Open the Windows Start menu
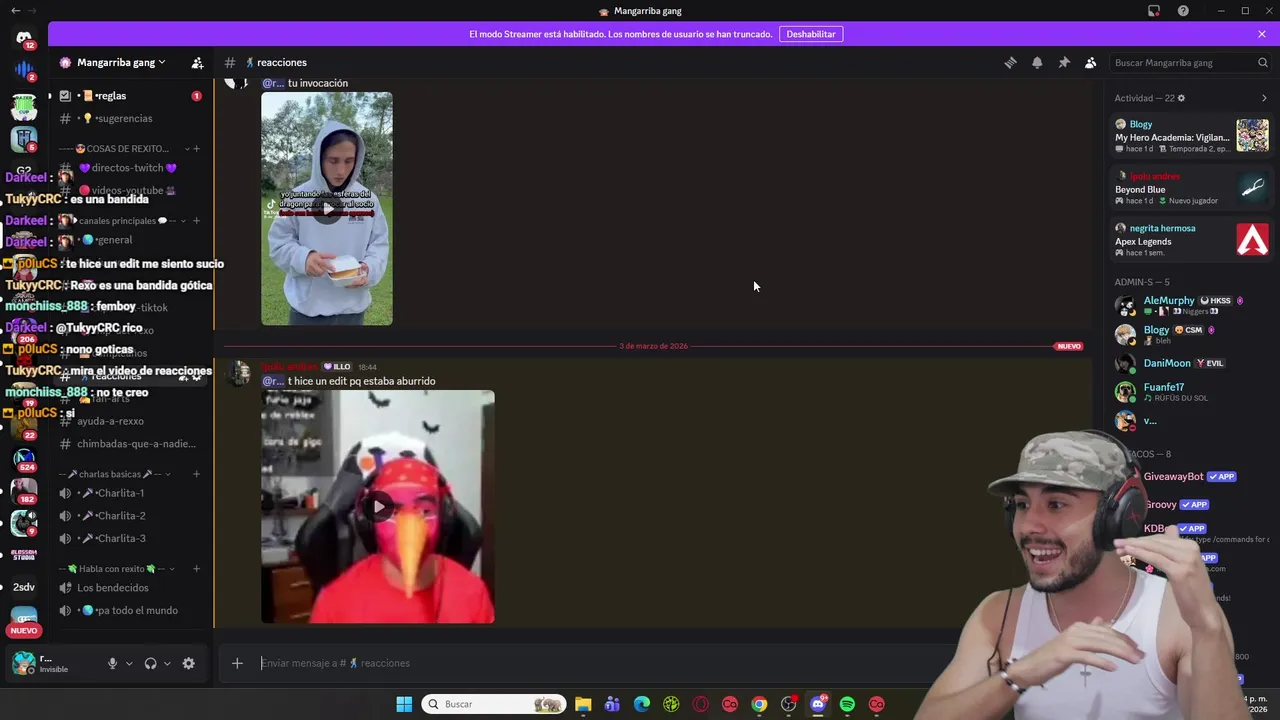Viewport: 1280px width, 720px height. pos(404,704)
